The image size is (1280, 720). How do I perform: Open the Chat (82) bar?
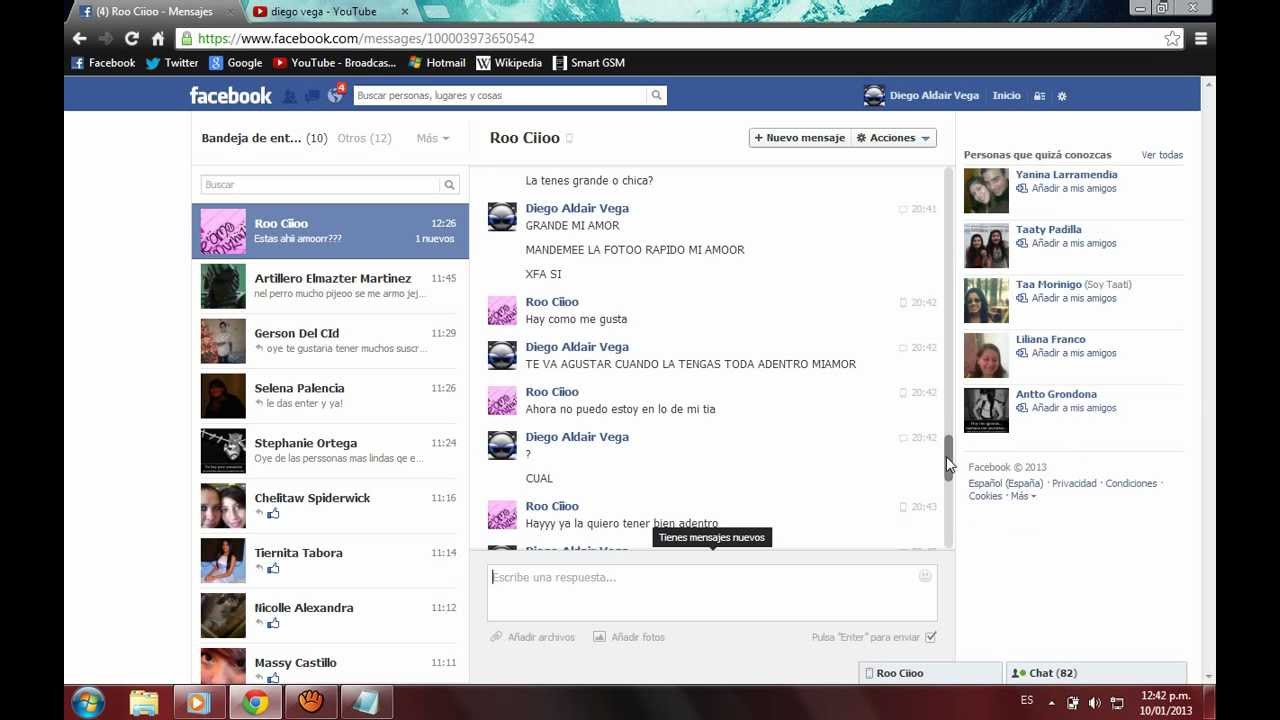(1096, 673)
